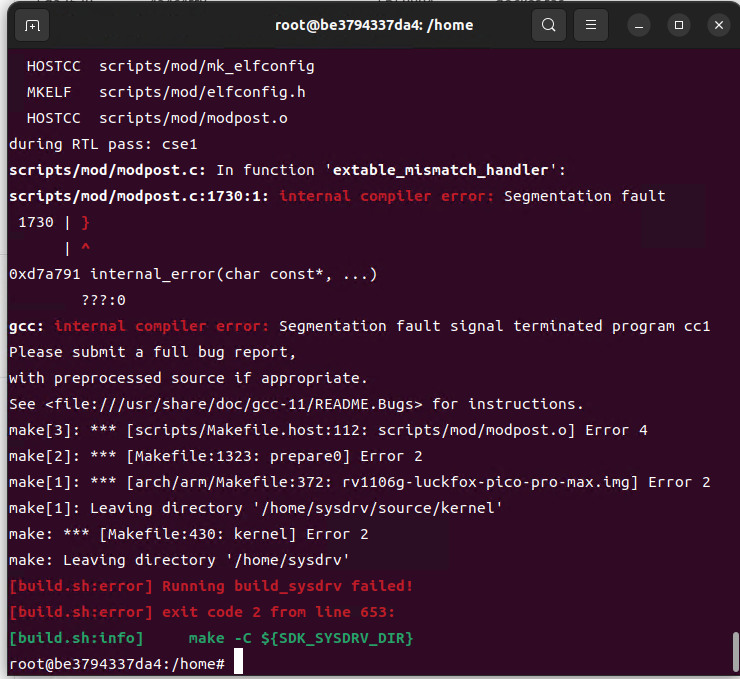The height and width of the screenshot is (679, 740).
Task: Click the README.Bugs file URL
Action: [234, 404]
